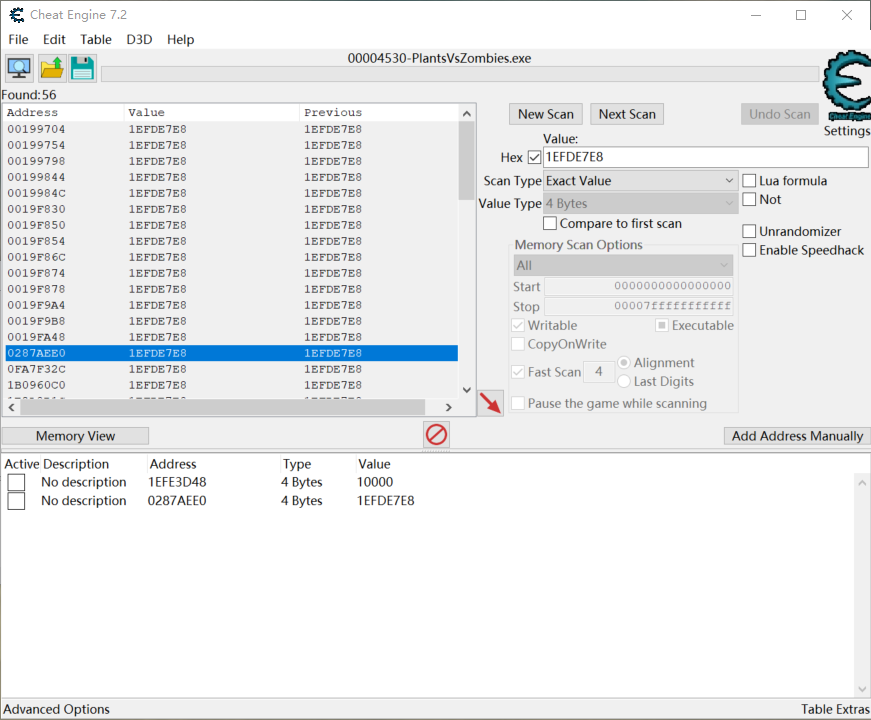Check the CopyOnWrite option
The image size is (871, 720).
pos(518,344)
